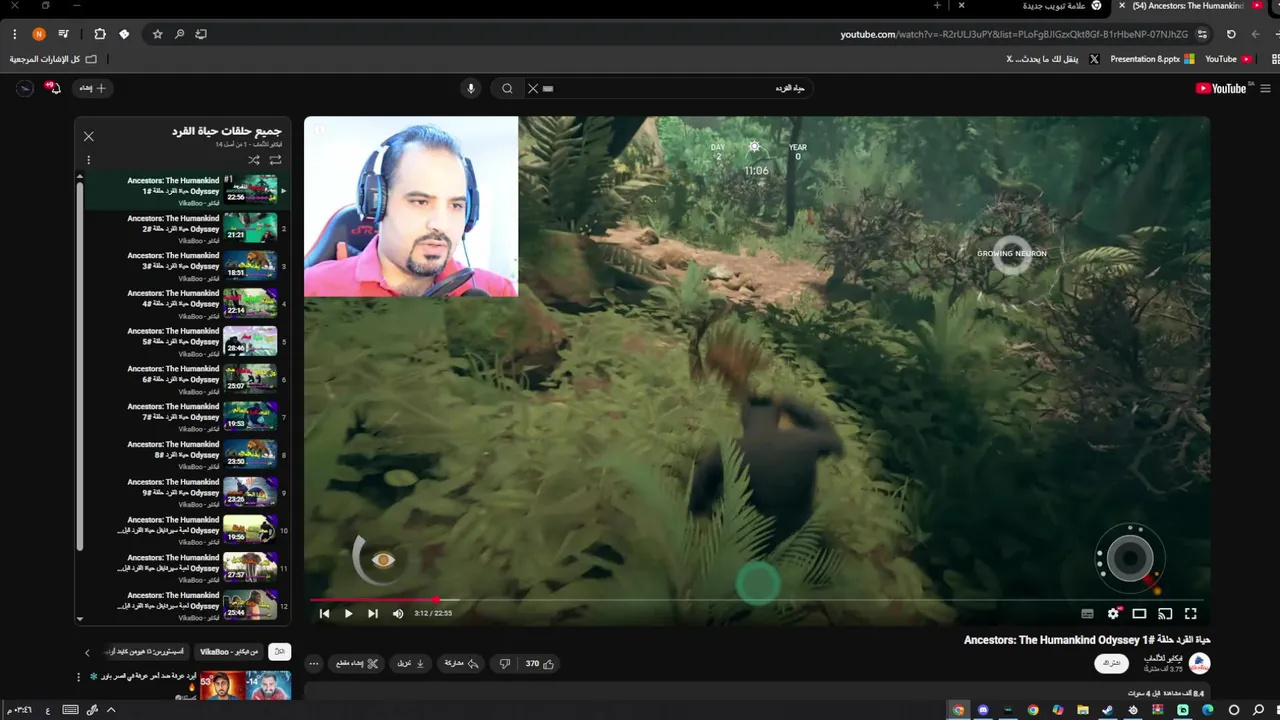Seek the red video progress bar

pos(757,600)
